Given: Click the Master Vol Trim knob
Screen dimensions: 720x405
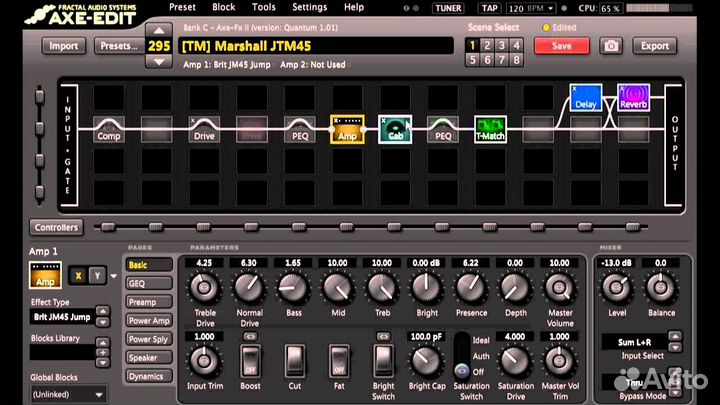Looking at the screenshot, I should click(x=560, y=361).
